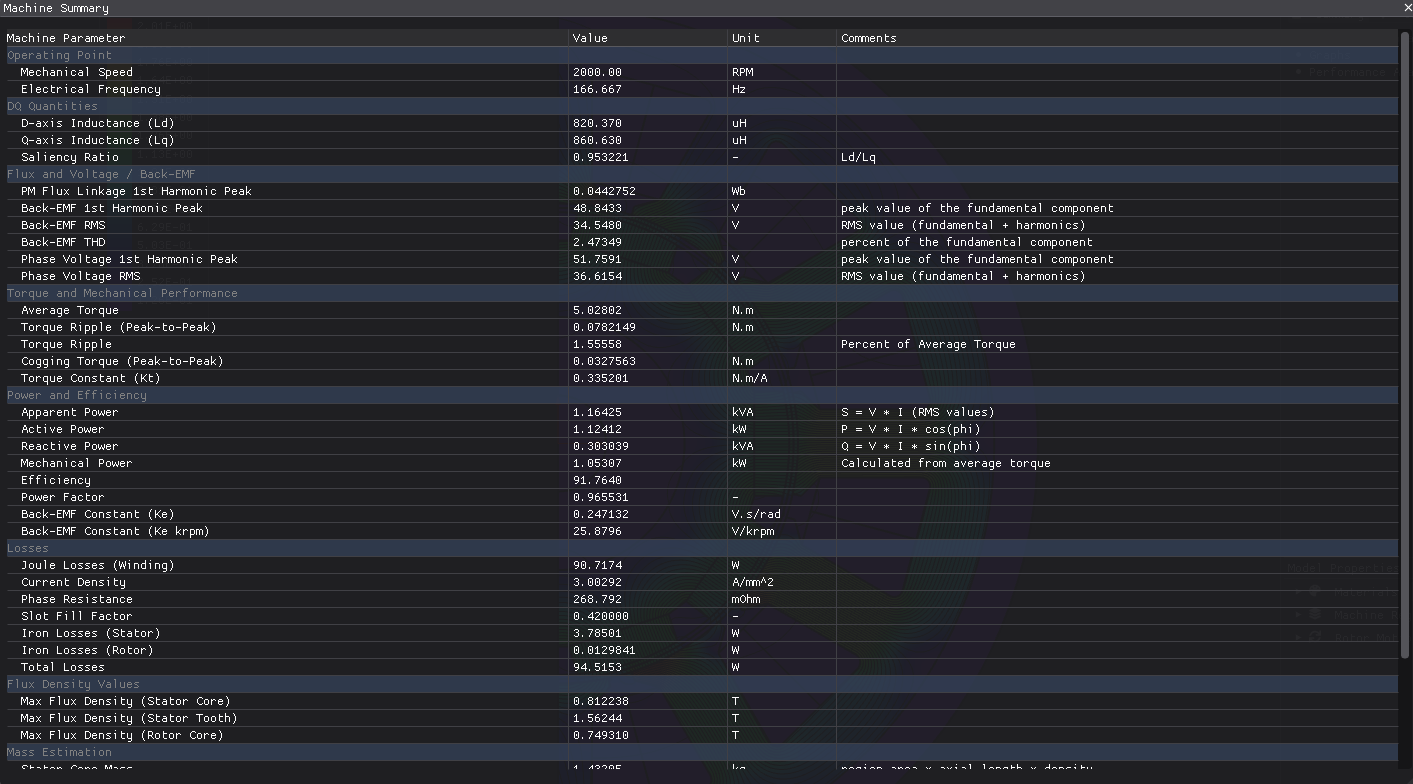Screen dimensions: 1413x784
Task: Click the Efficiency row label
Action: coord(55,480)
